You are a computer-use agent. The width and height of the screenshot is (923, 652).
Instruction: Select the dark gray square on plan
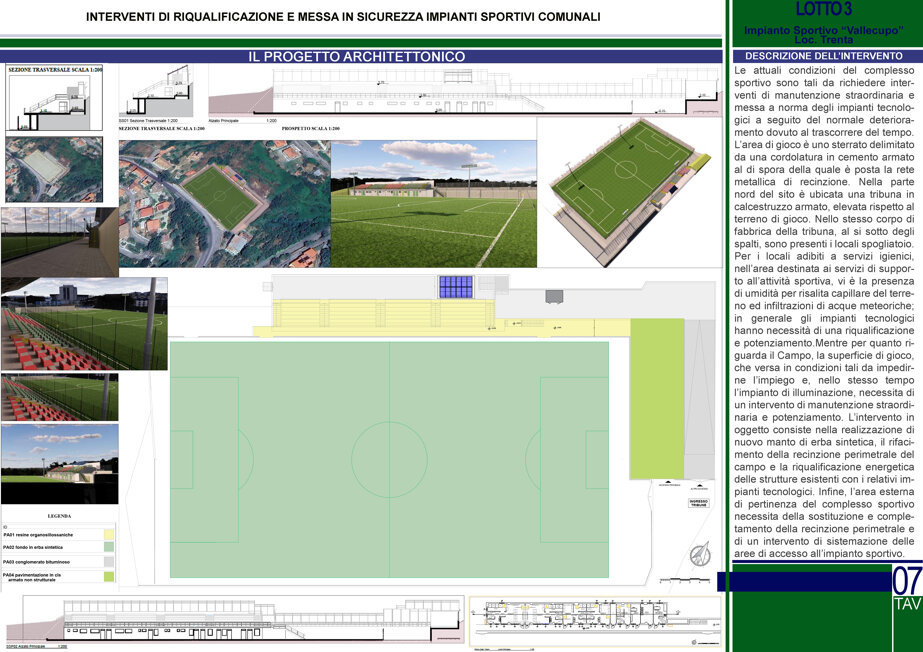(554, 296)
